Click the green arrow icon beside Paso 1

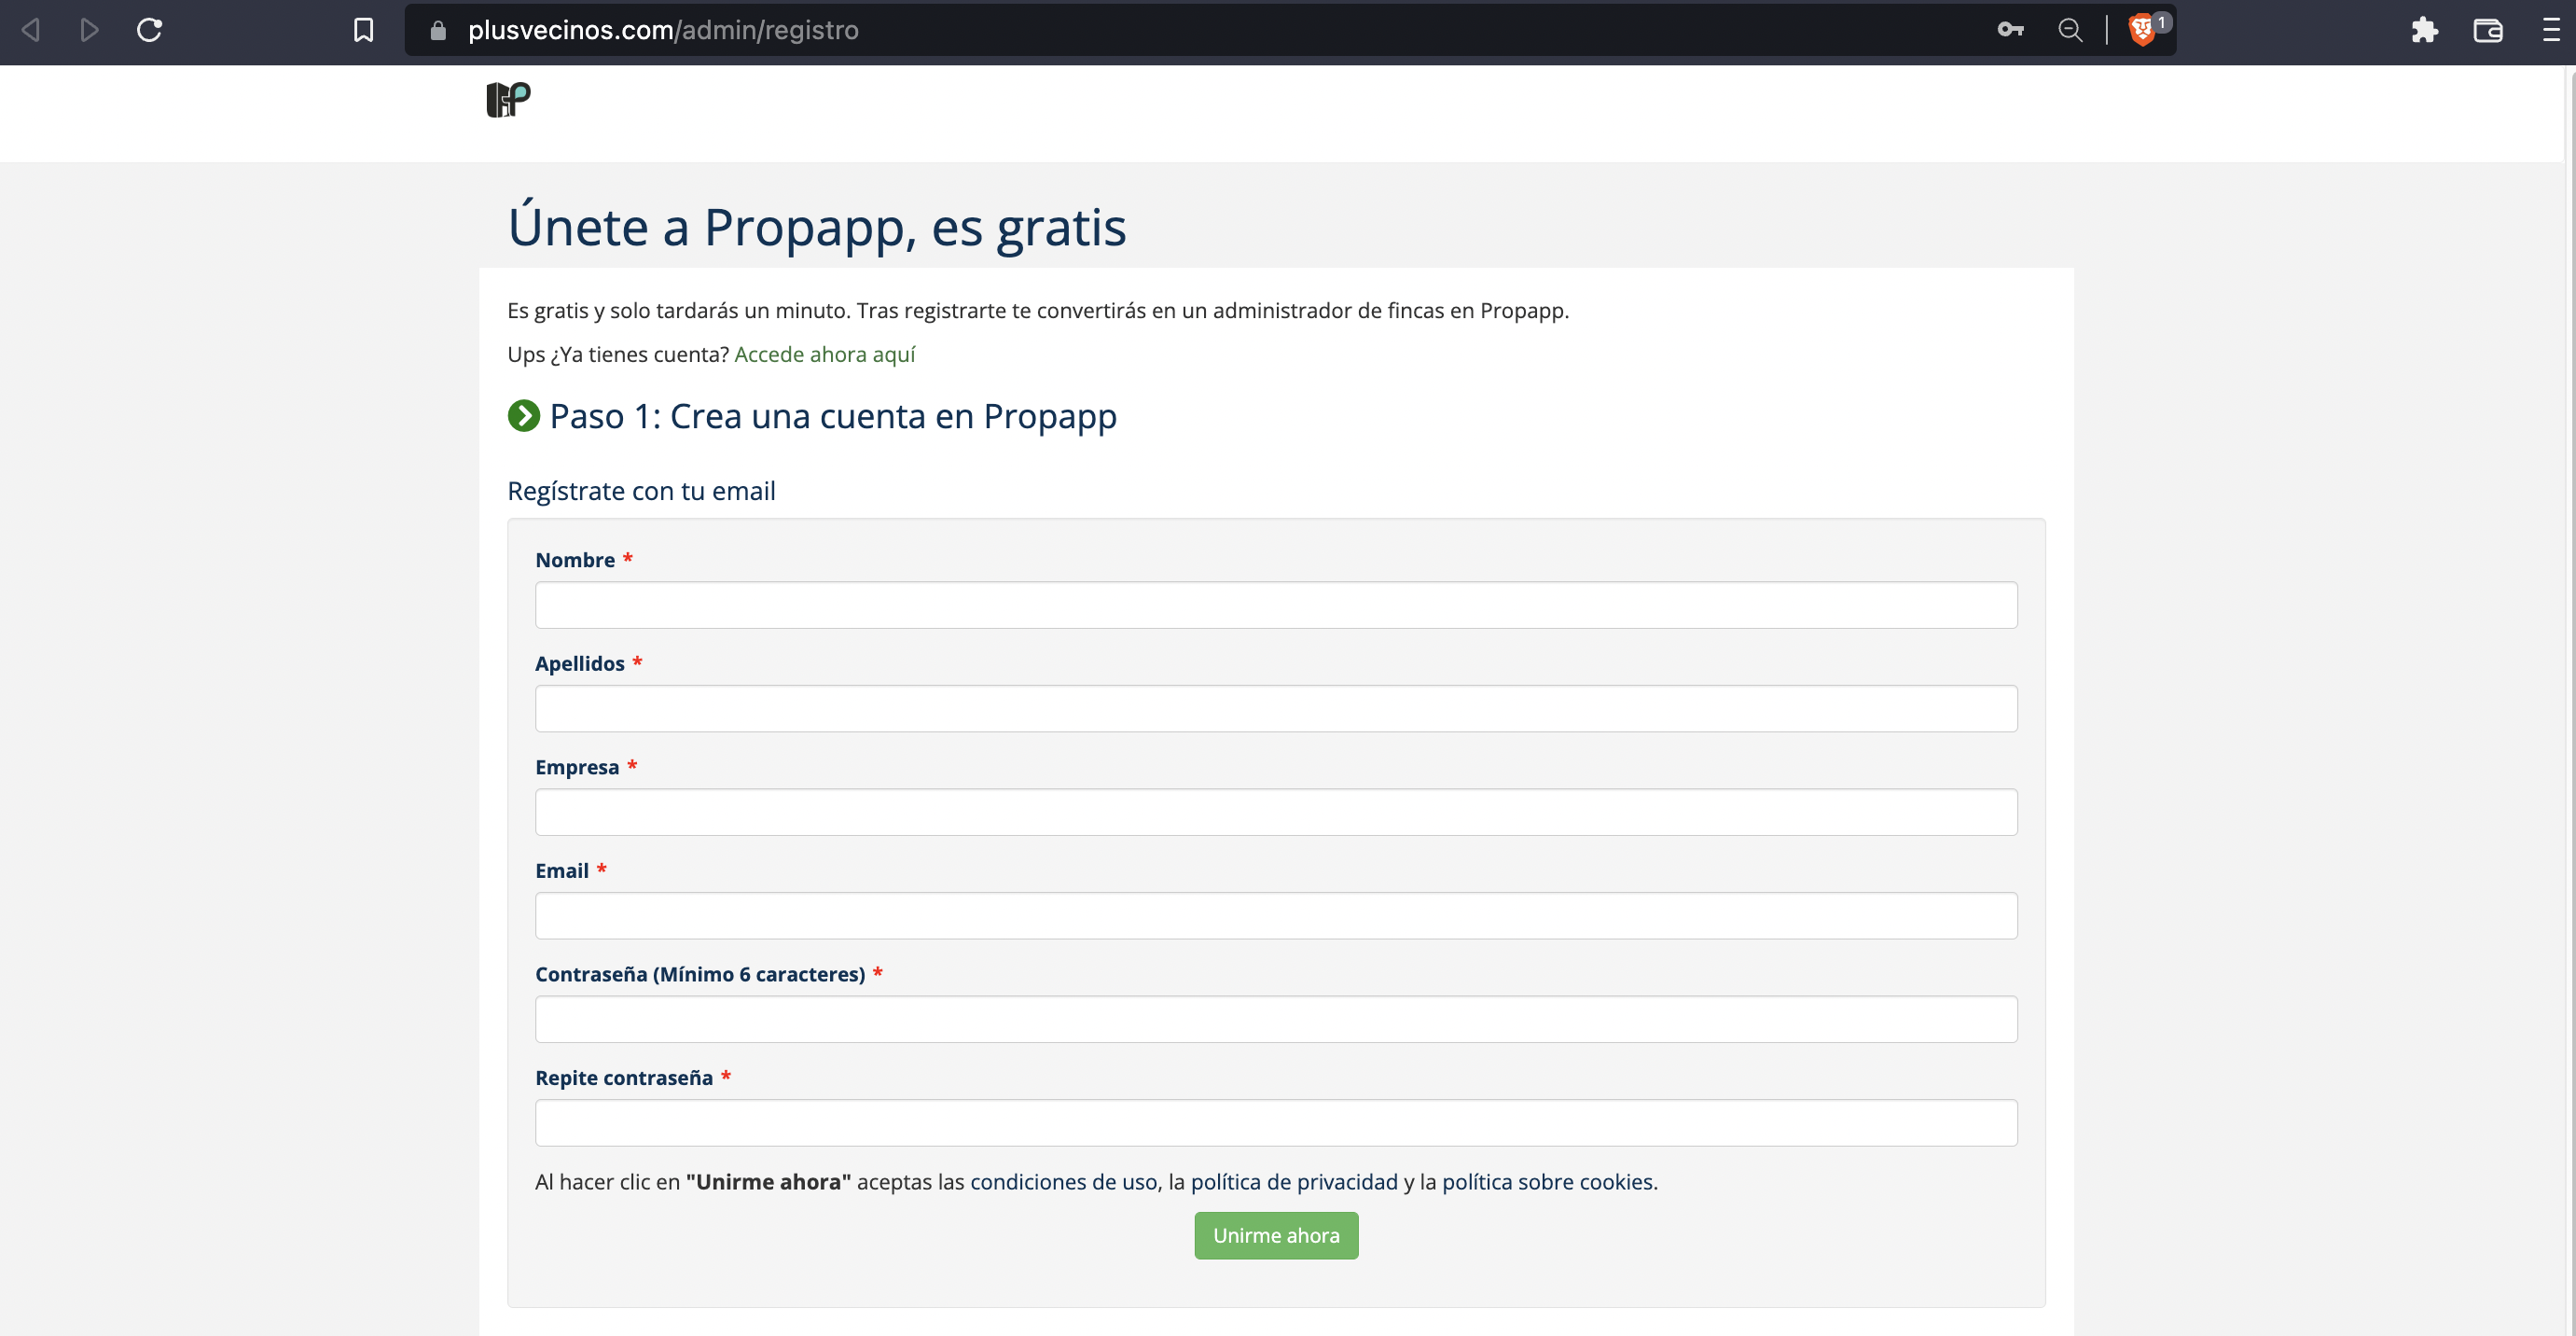tap(524, 415)
